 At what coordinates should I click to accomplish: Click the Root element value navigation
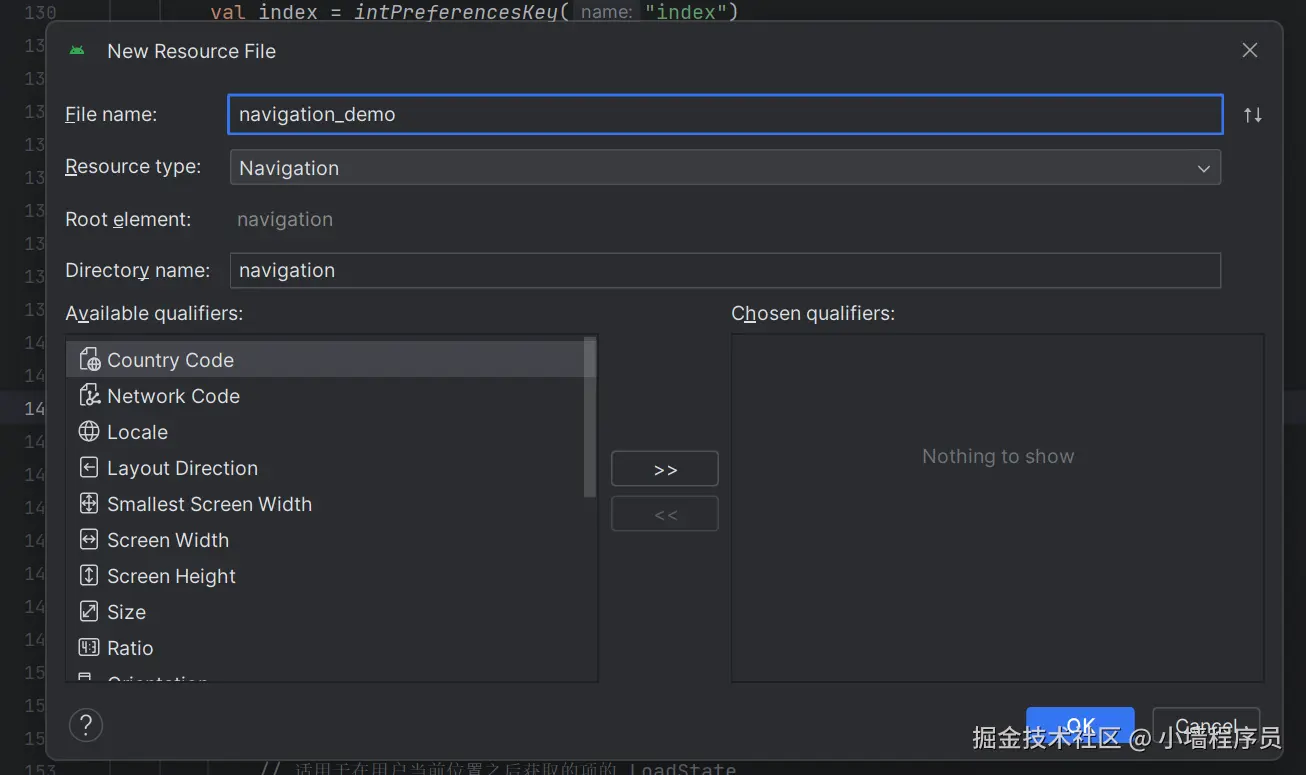pyautogui.click(x=285, y=219)
